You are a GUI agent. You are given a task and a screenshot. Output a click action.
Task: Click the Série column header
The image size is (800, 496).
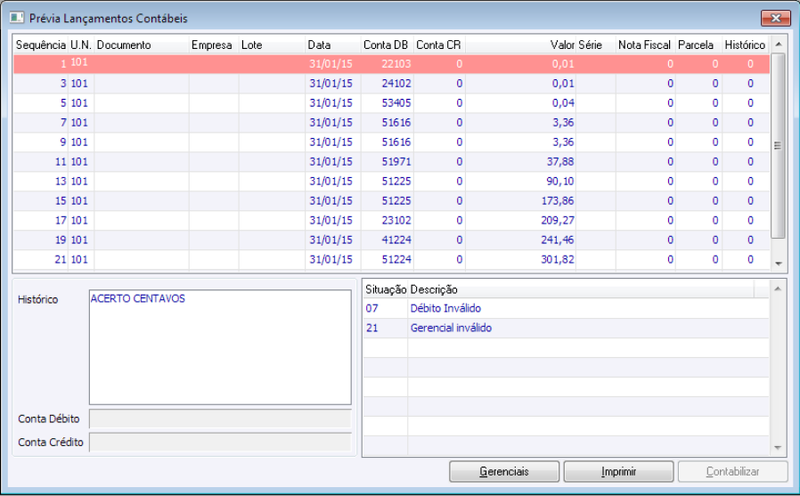click(x=596, y=45)
